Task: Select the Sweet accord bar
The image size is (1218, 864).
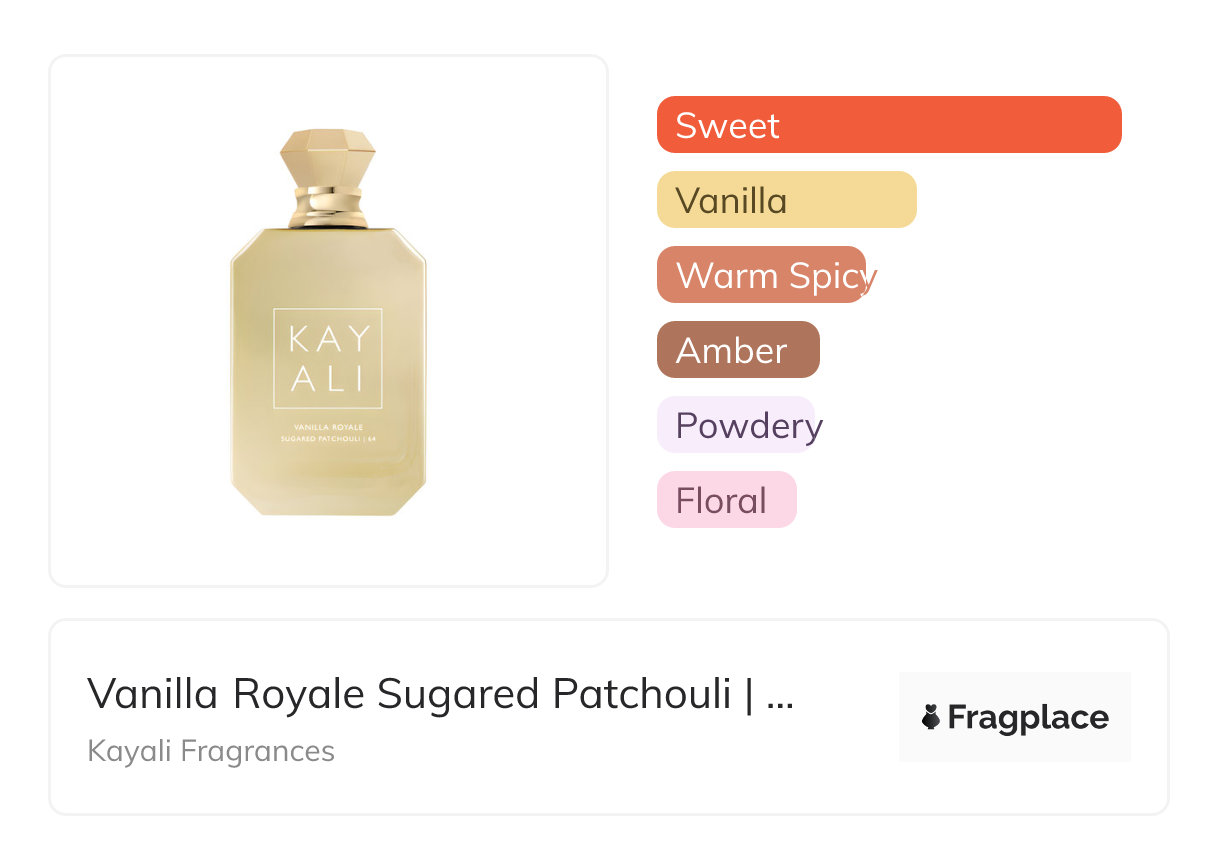Action: click(888, 125)
